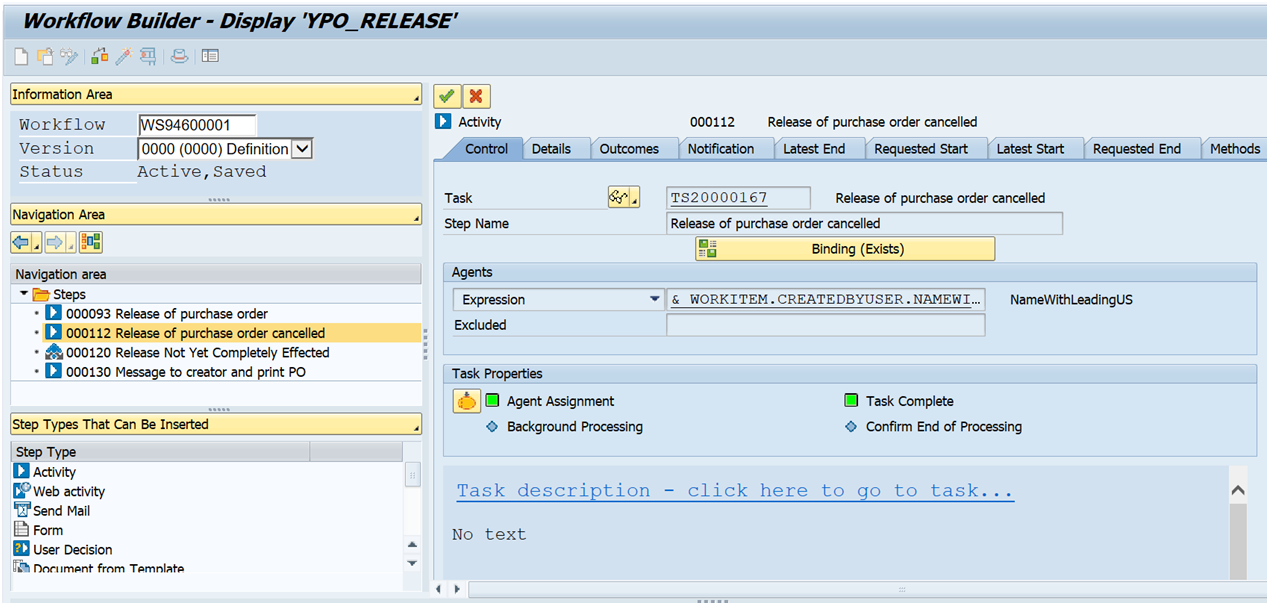Open the print function in the toolbar

[179, 56]
